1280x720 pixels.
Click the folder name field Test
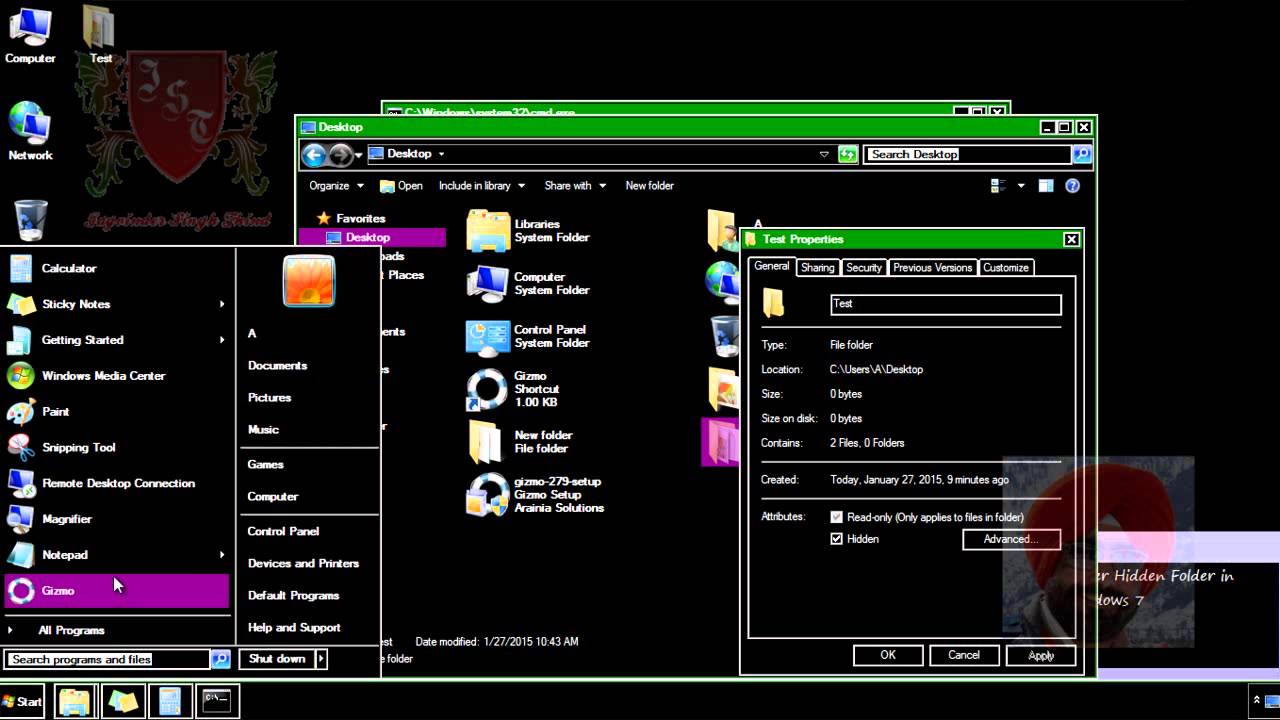point(945,304)
